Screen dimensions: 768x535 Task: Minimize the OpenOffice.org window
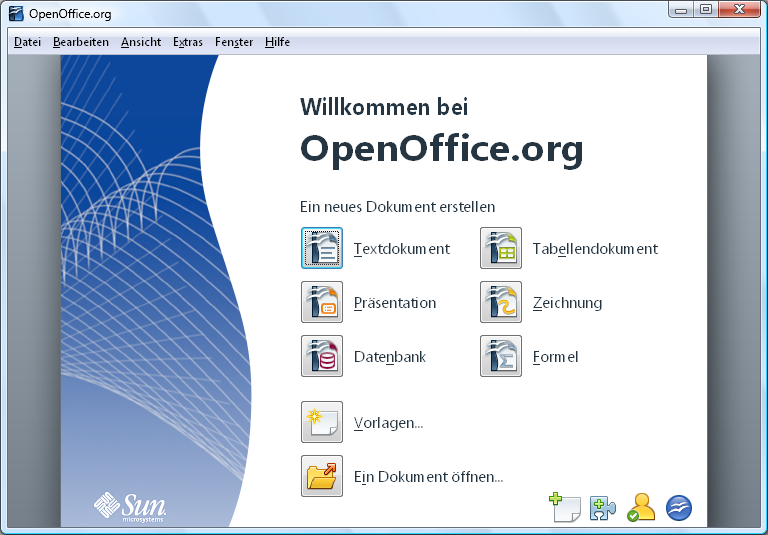pos(681,9)
